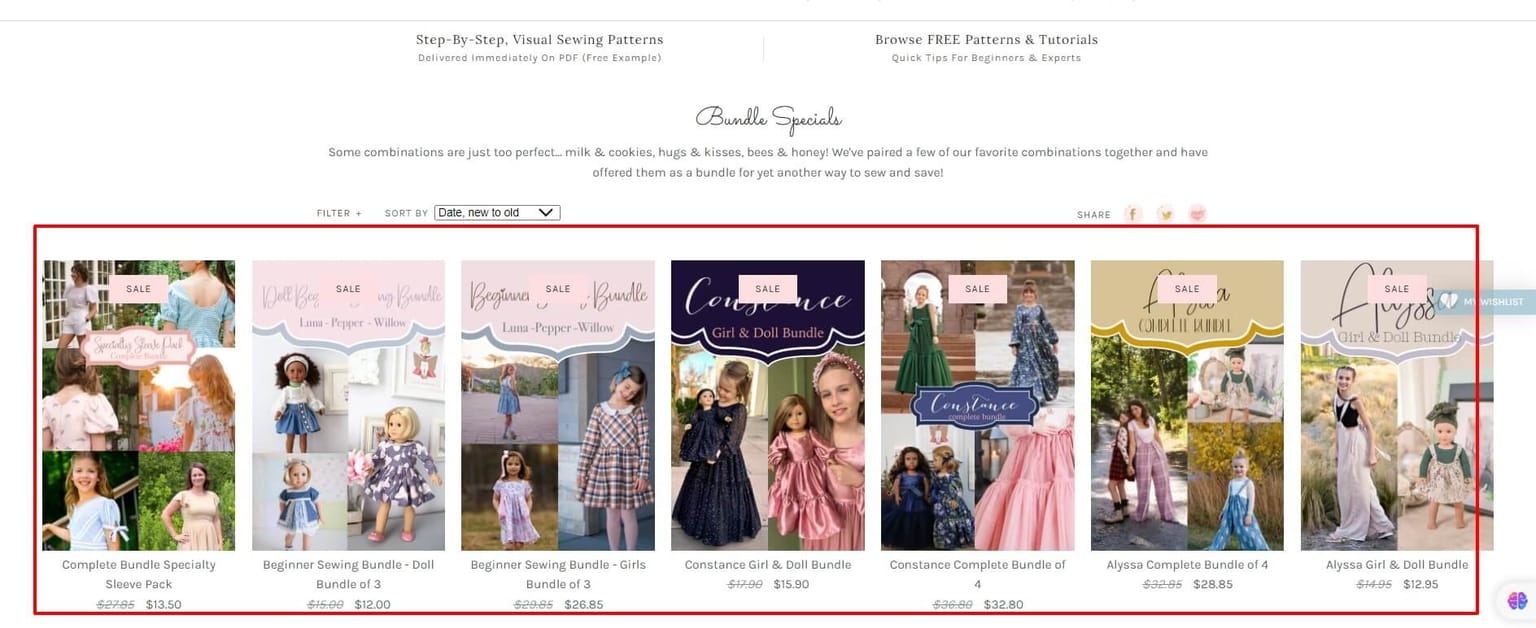Open Alyssa Complete Bundle of 4 title
1536x628 pixels.
pos(1187,565)
